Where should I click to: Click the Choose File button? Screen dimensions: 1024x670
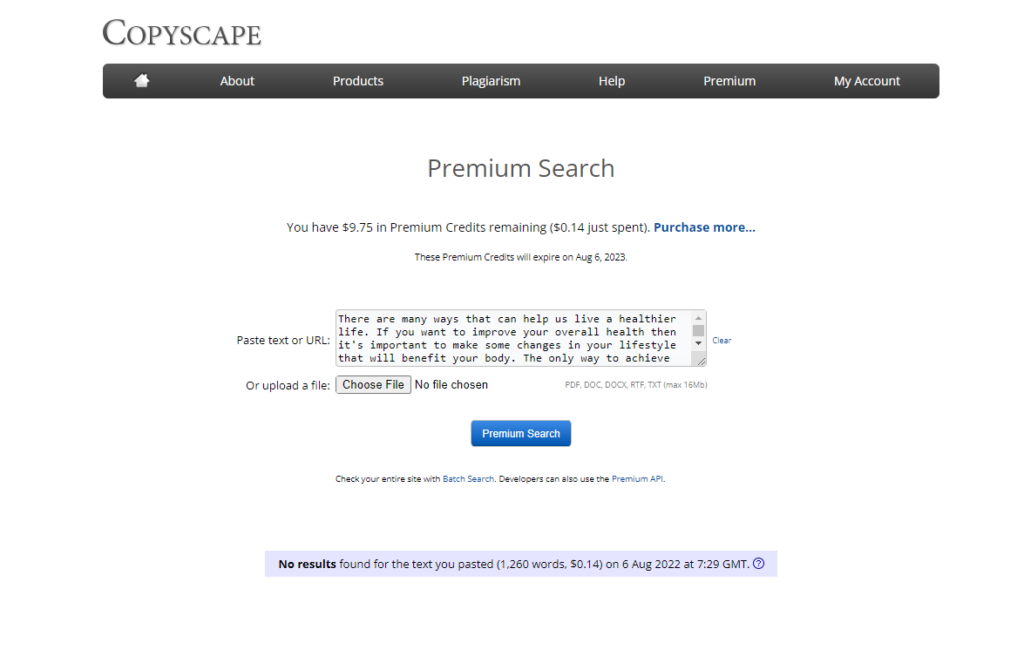pos(374,385)
